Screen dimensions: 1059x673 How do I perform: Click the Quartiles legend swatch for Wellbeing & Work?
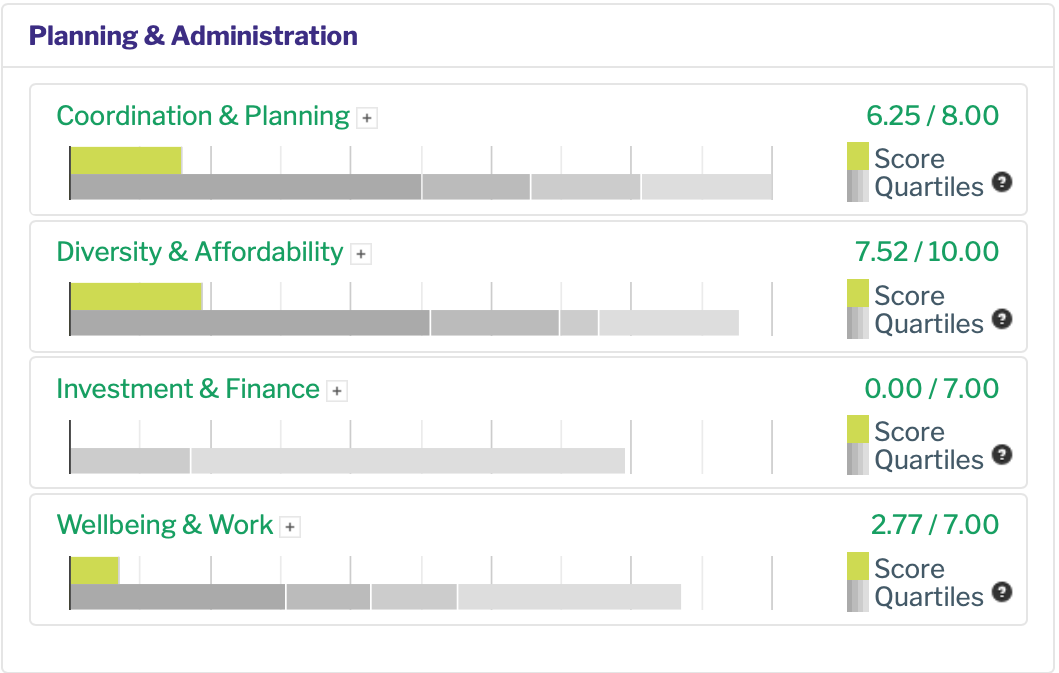pyautogui.click(x=855, y=595)
